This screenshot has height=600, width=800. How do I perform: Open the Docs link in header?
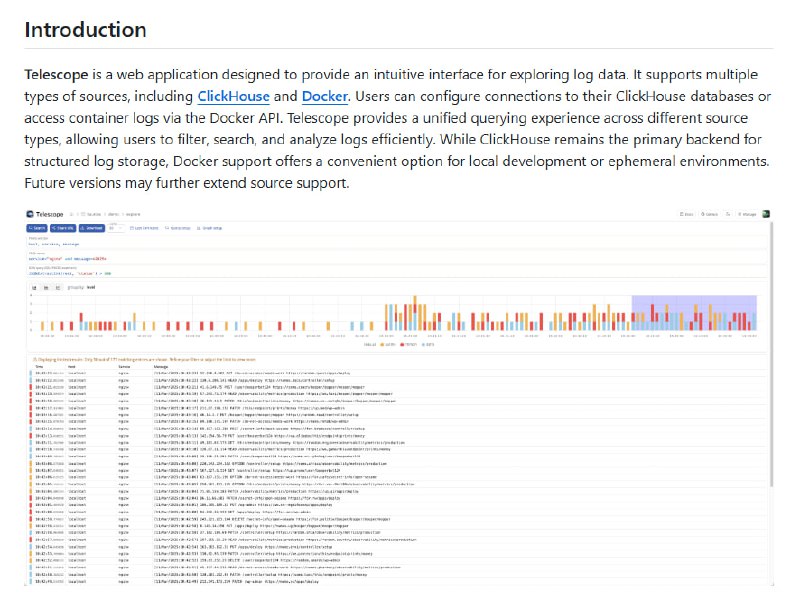click(x=686, y=214)
